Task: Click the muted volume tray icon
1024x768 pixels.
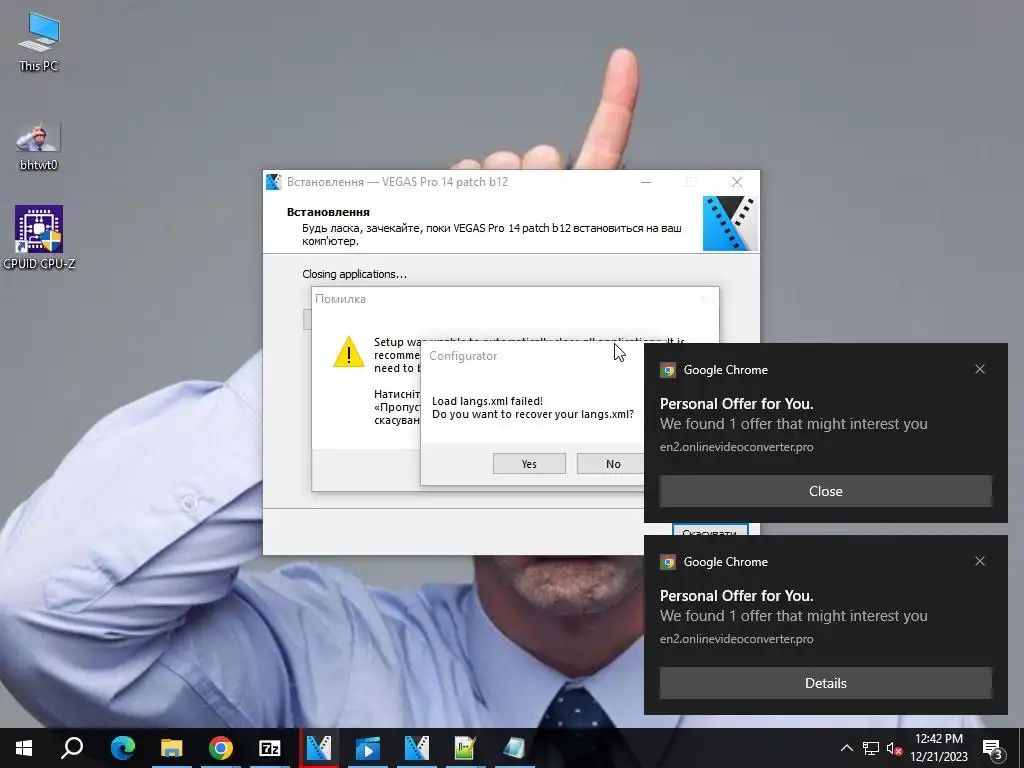Action: point(894,748)
